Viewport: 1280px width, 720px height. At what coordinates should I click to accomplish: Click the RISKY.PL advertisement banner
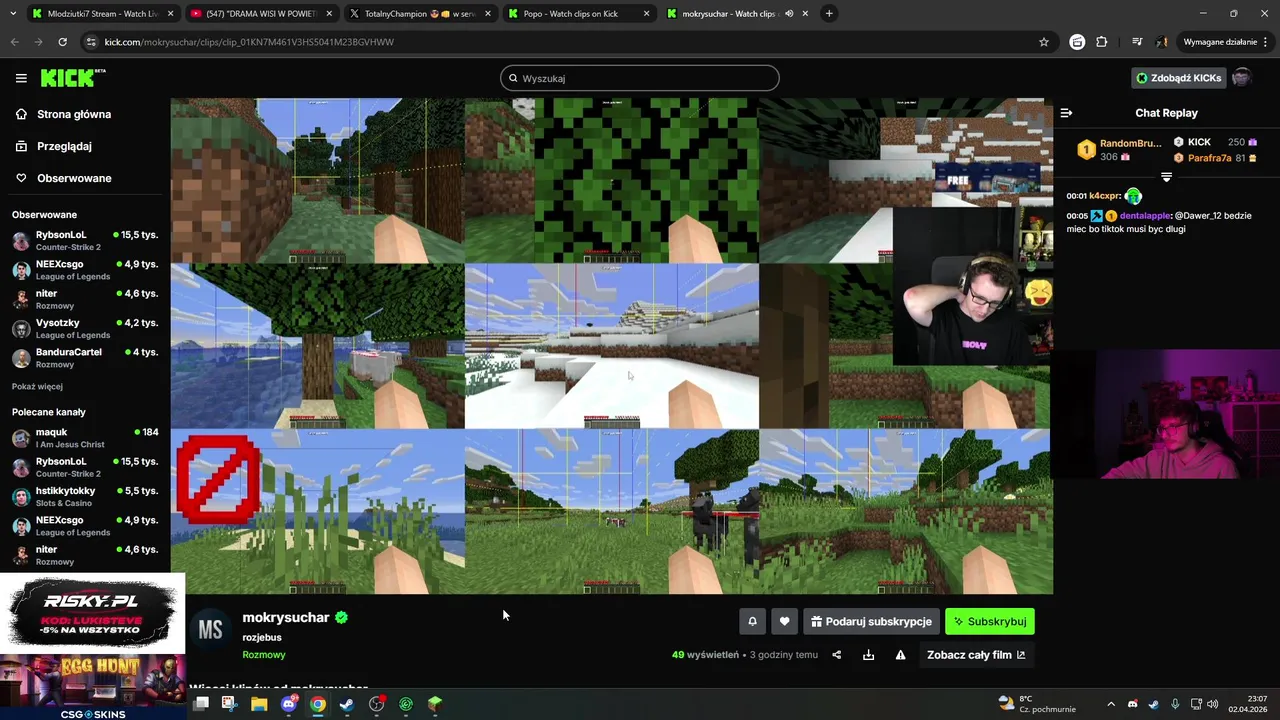(92, 613)
